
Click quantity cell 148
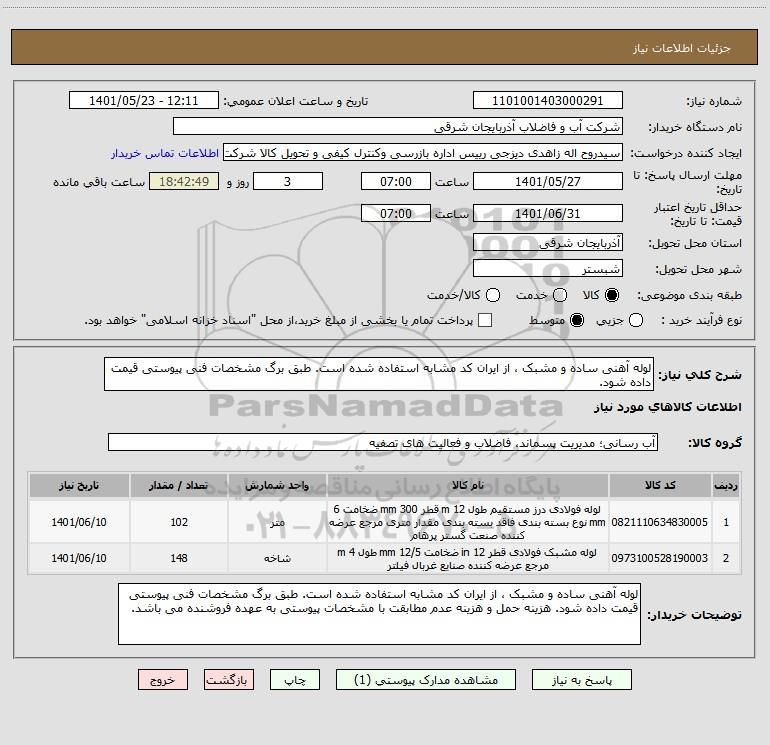(179, 558)
